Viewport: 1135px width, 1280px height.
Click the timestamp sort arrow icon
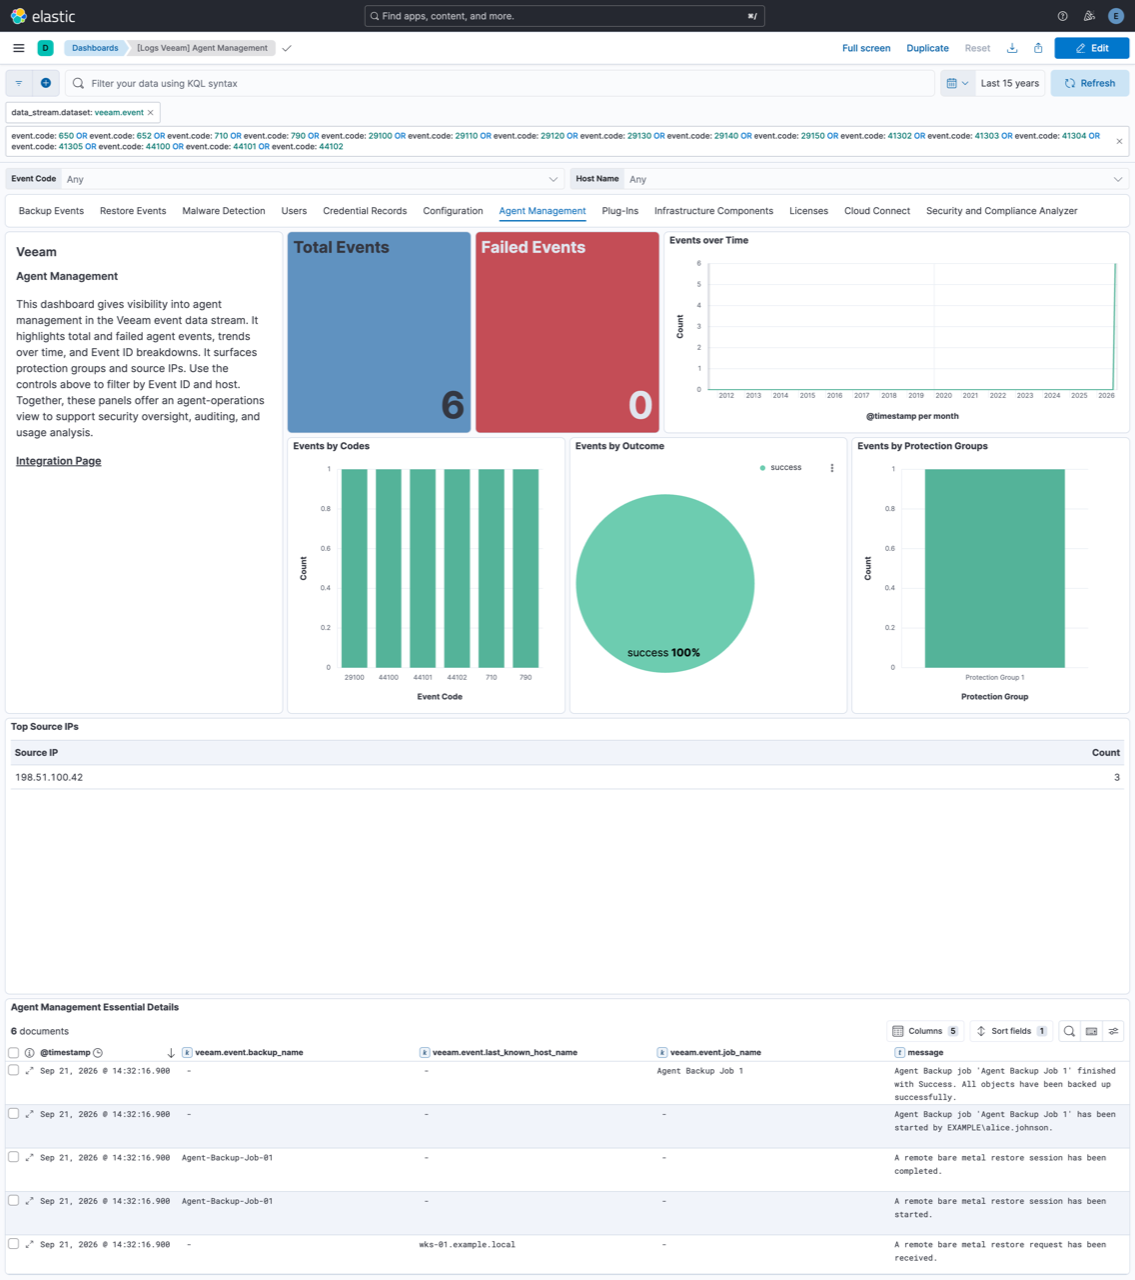pos(171,1053)
